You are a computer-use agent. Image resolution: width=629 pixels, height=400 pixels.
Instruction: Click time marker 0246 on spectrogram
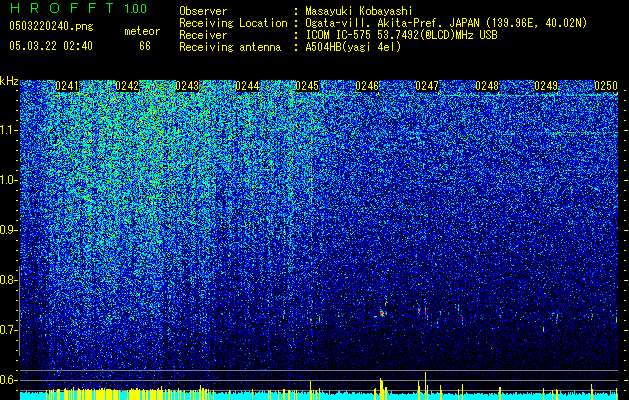367,86
